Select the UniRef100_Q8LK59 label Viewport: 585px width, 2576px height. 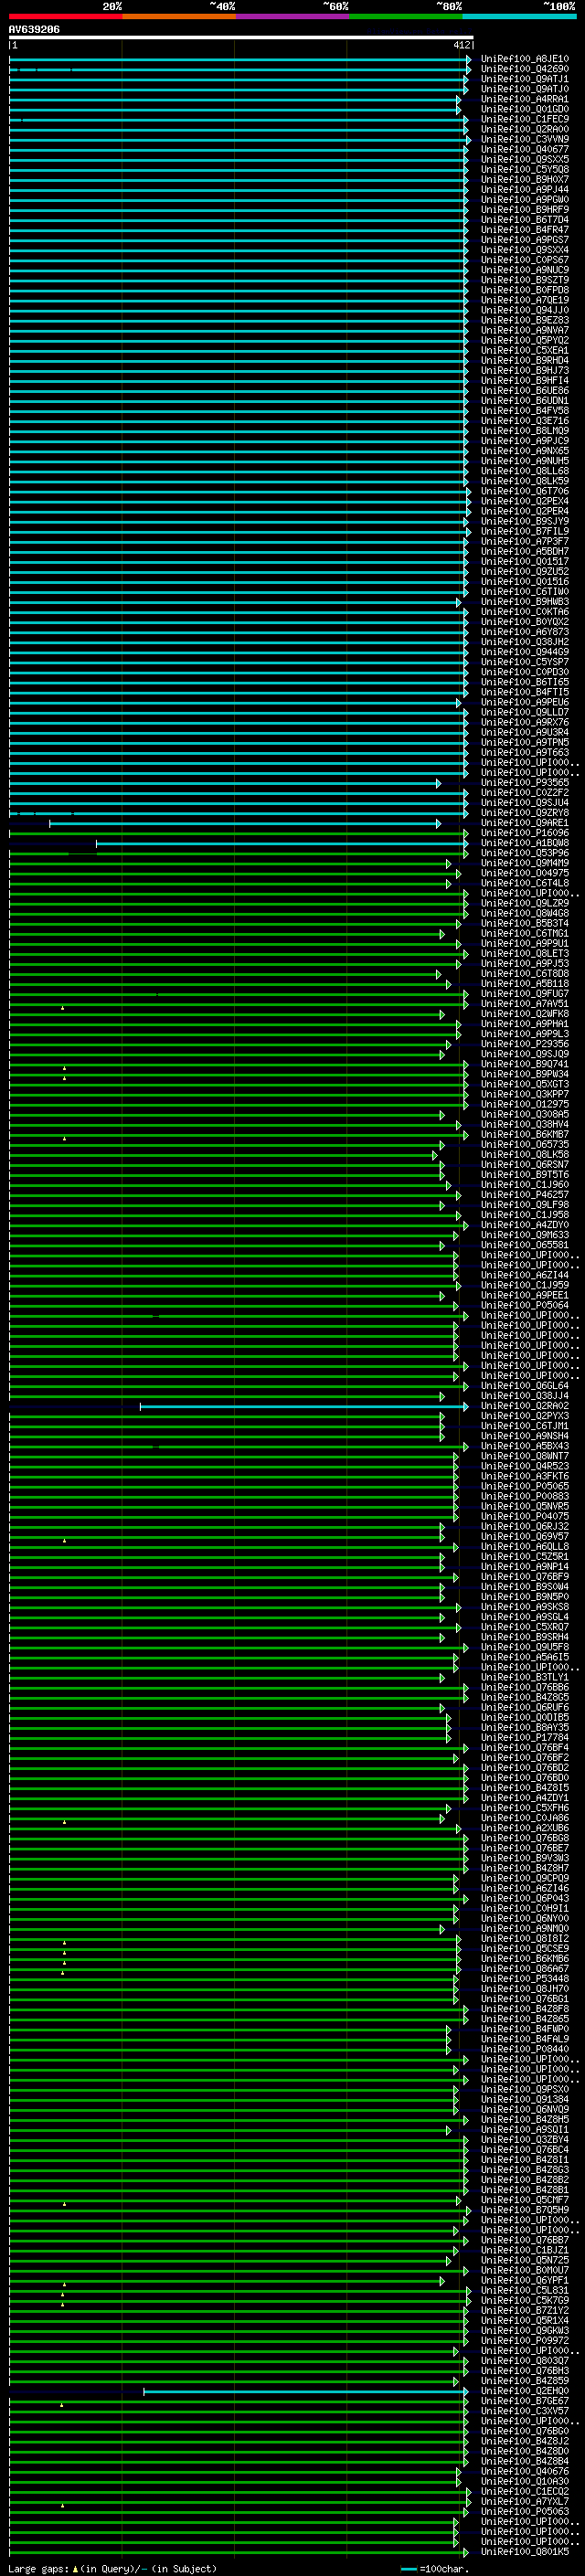click(525, 481)
